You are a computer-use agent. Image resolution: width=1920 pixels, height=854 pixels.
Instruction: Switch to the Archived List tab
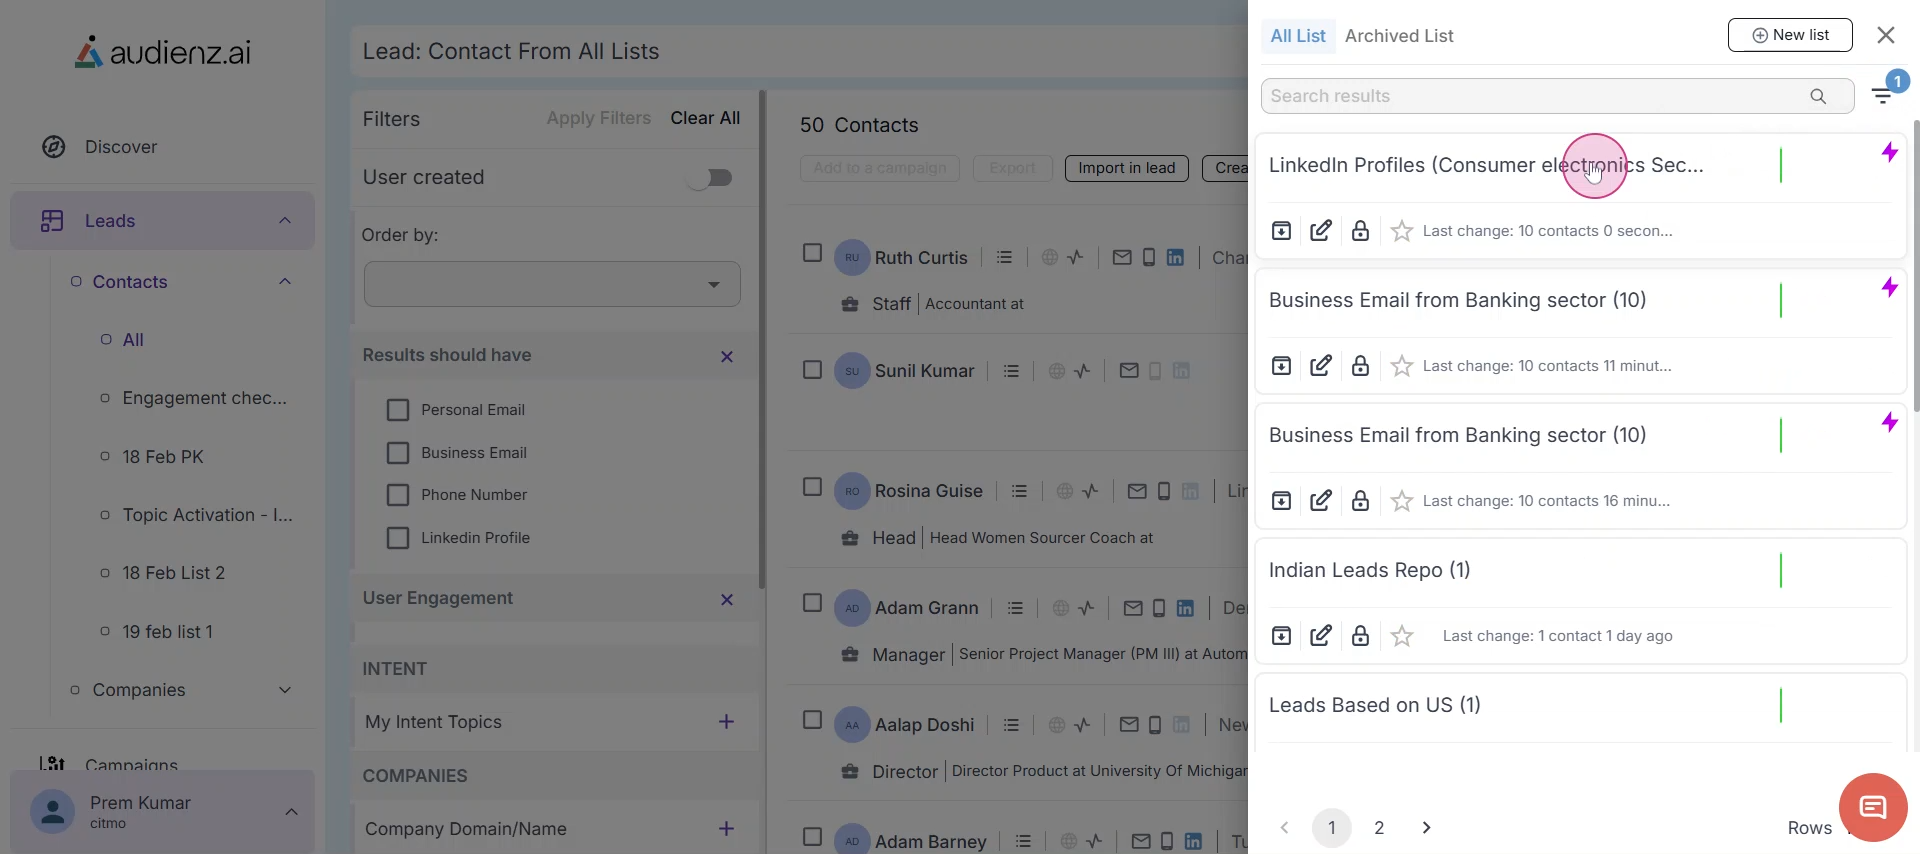coord(1398,36)
